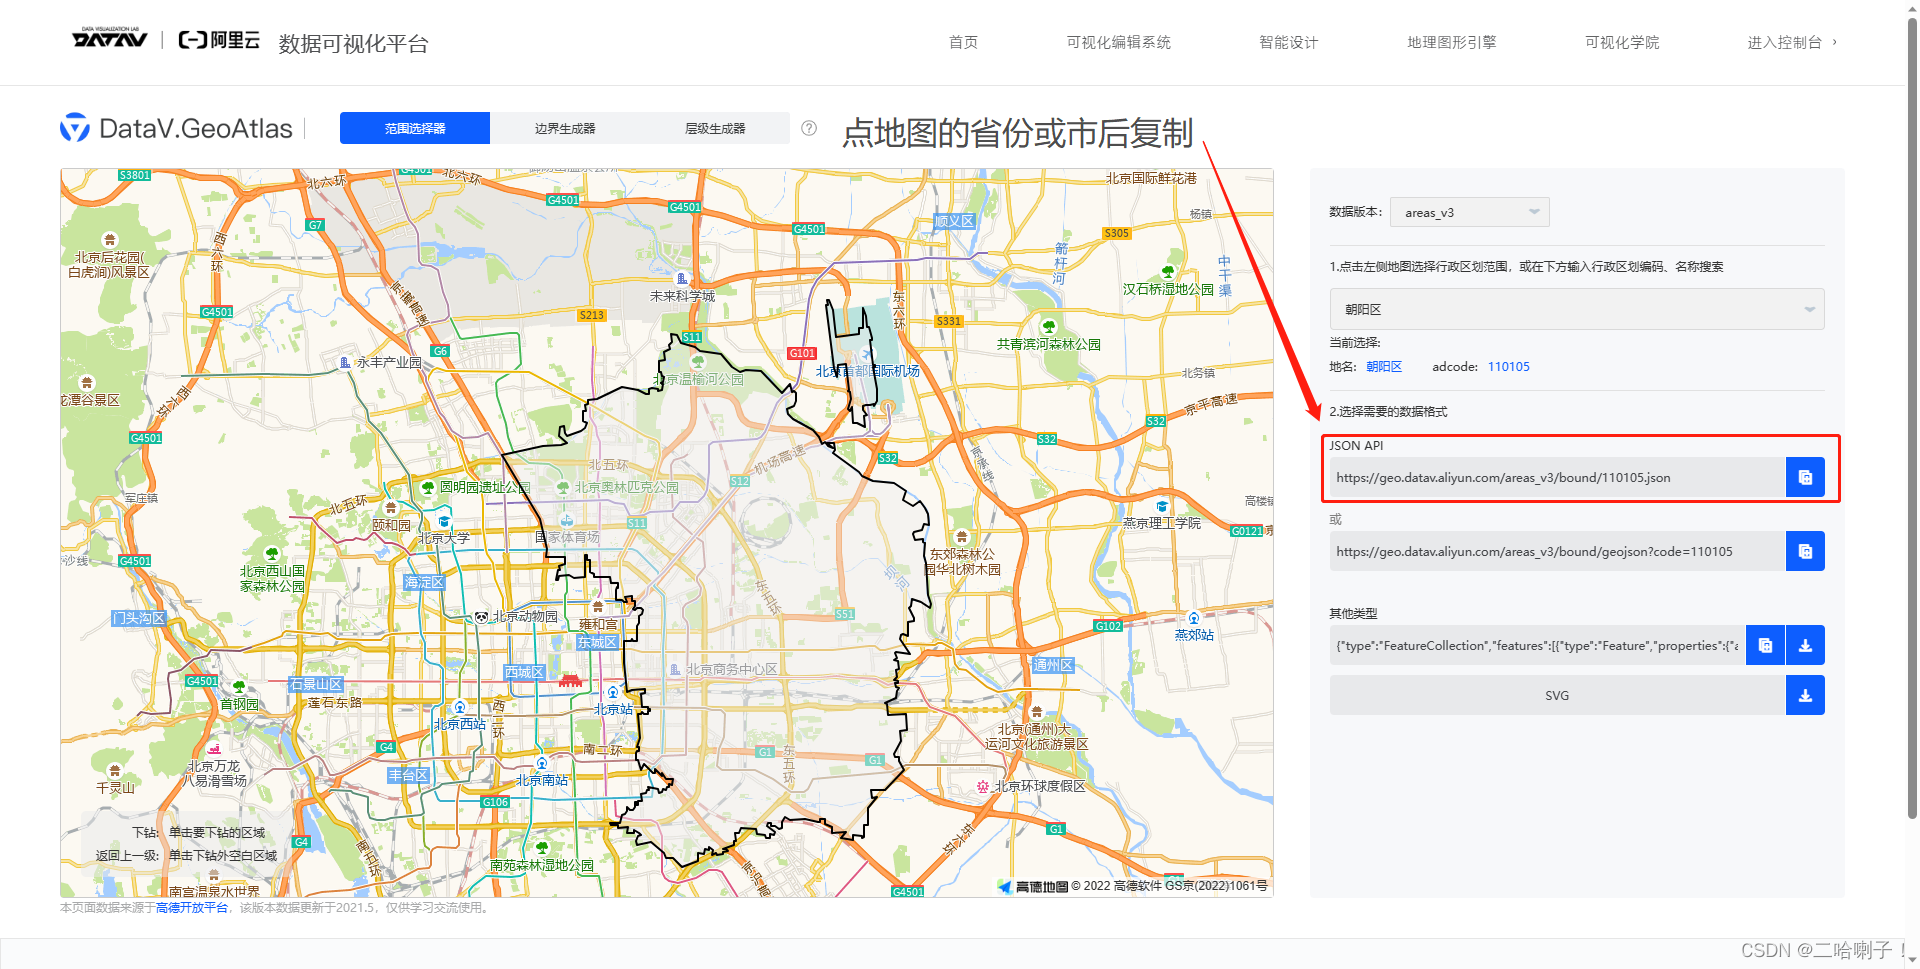The image size is (1920, 969).
Task: Copy the FeatureCollection JSON text
Action: click(1765, 645)
